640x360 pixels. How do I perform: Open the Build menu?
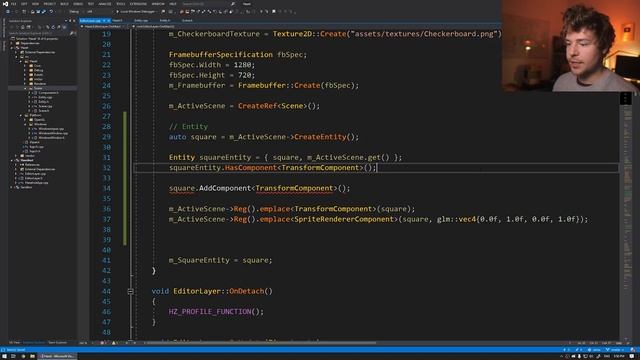click(64, 4)
